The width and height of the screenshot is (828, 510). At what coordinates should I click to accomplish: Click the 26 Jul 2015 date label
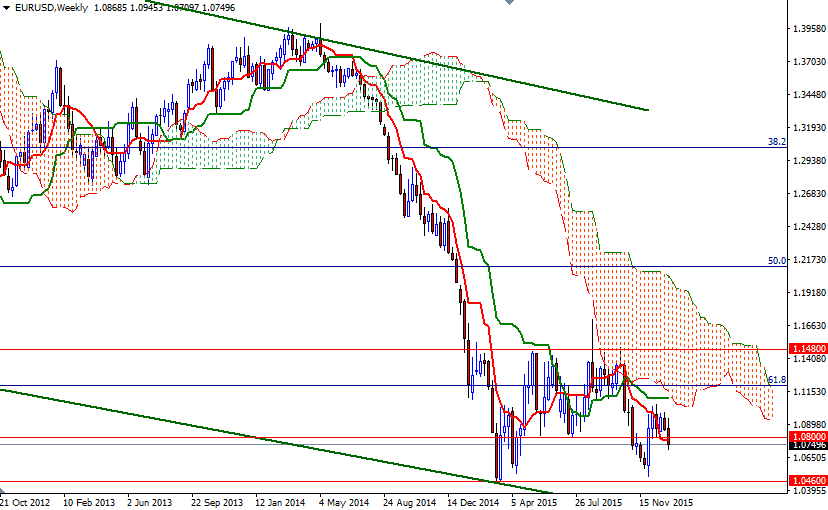click(x=598, y=503)
